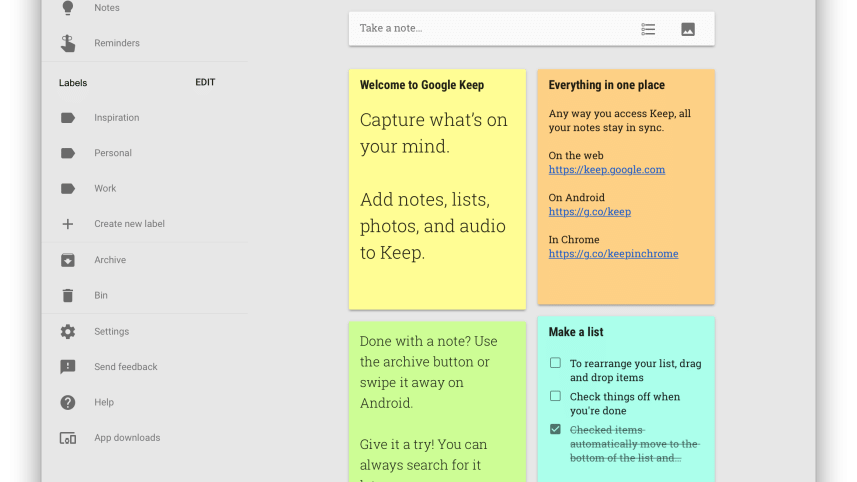Image resolution: width=857 pixels, height=482 pixels.
Task: Click the plus icon for new label
Action: (68, 224)
